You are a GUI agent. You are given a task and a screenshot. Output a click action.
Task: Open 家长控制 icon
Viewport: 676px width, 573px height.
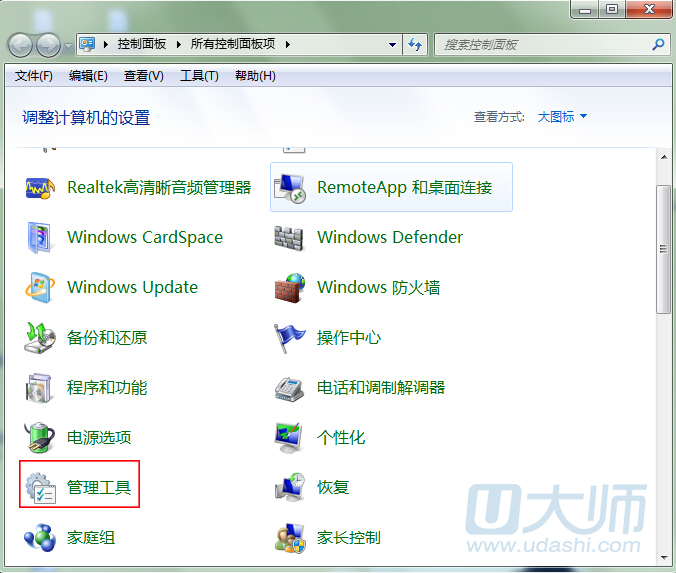pyautogui.click(x=291, y=538)
